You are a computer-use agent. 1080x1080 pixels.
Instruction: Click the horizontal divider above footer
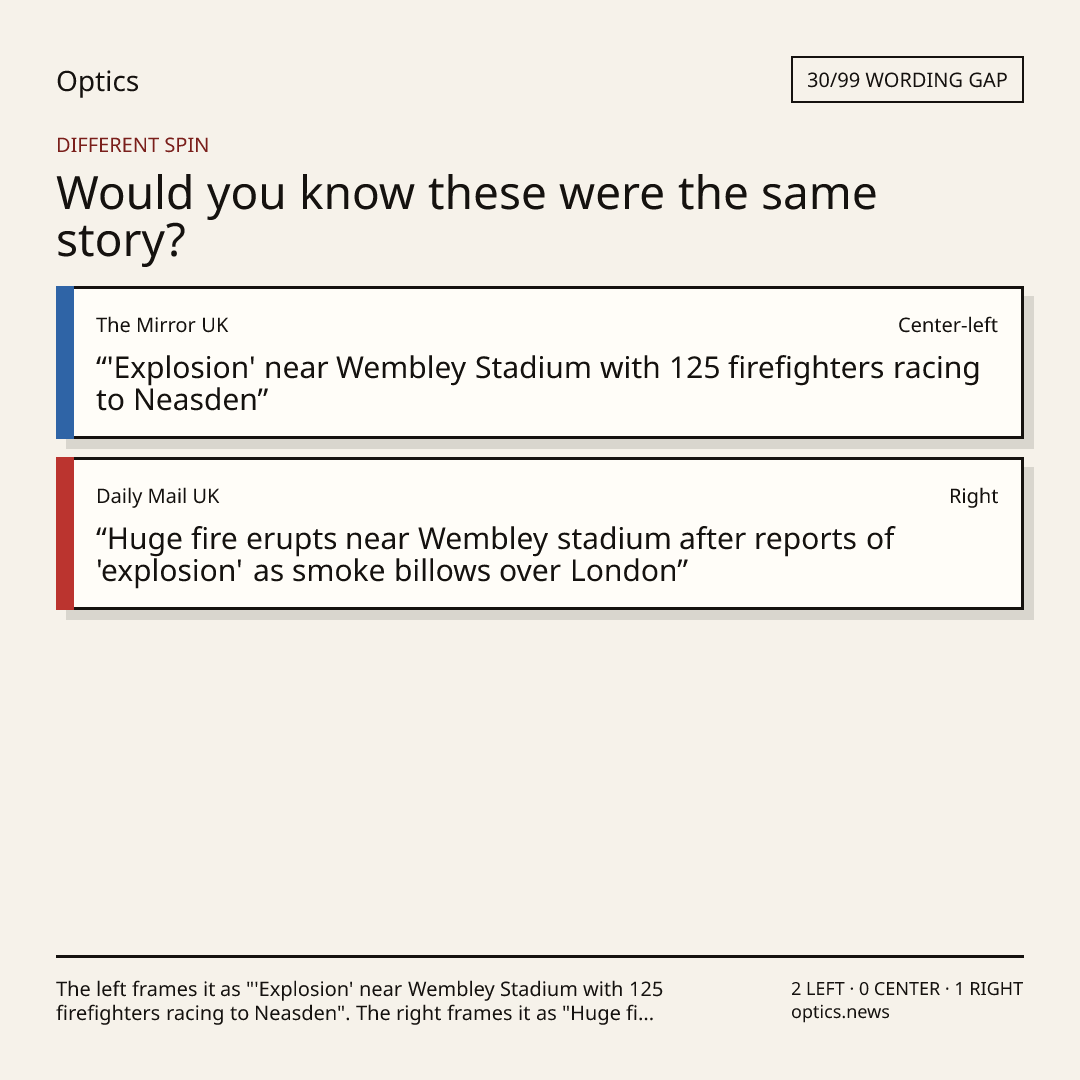[540, 956]
